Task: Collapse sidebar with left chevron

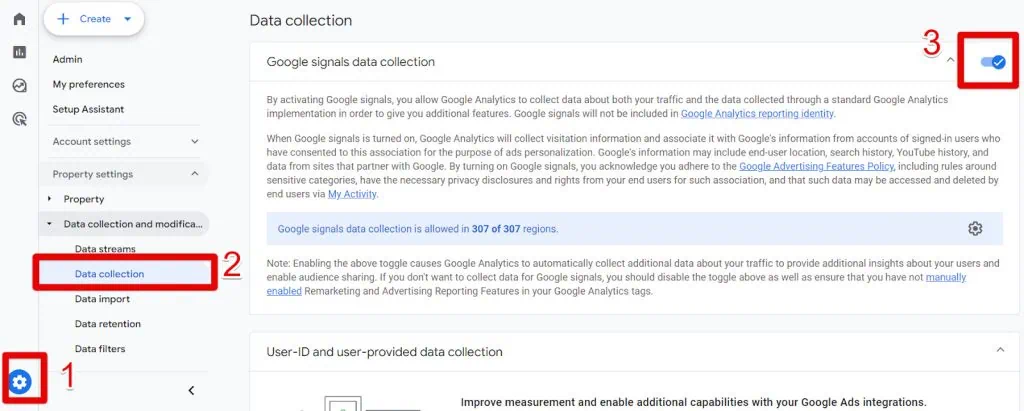Action: coord(191,390)
